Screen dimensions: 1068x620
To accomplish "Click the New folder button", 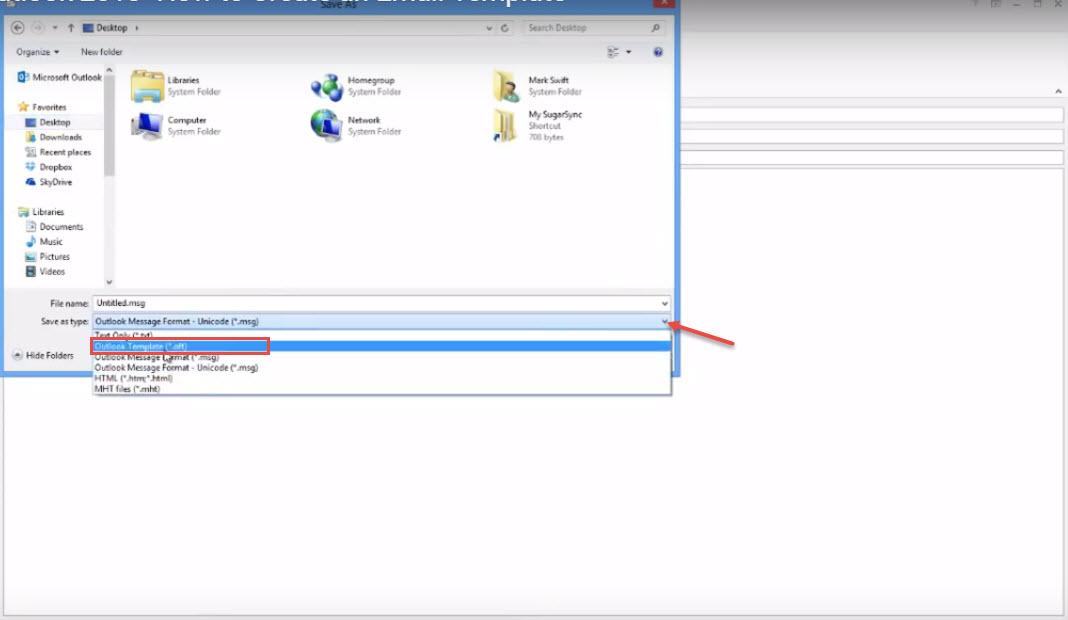I will (102, 52).
